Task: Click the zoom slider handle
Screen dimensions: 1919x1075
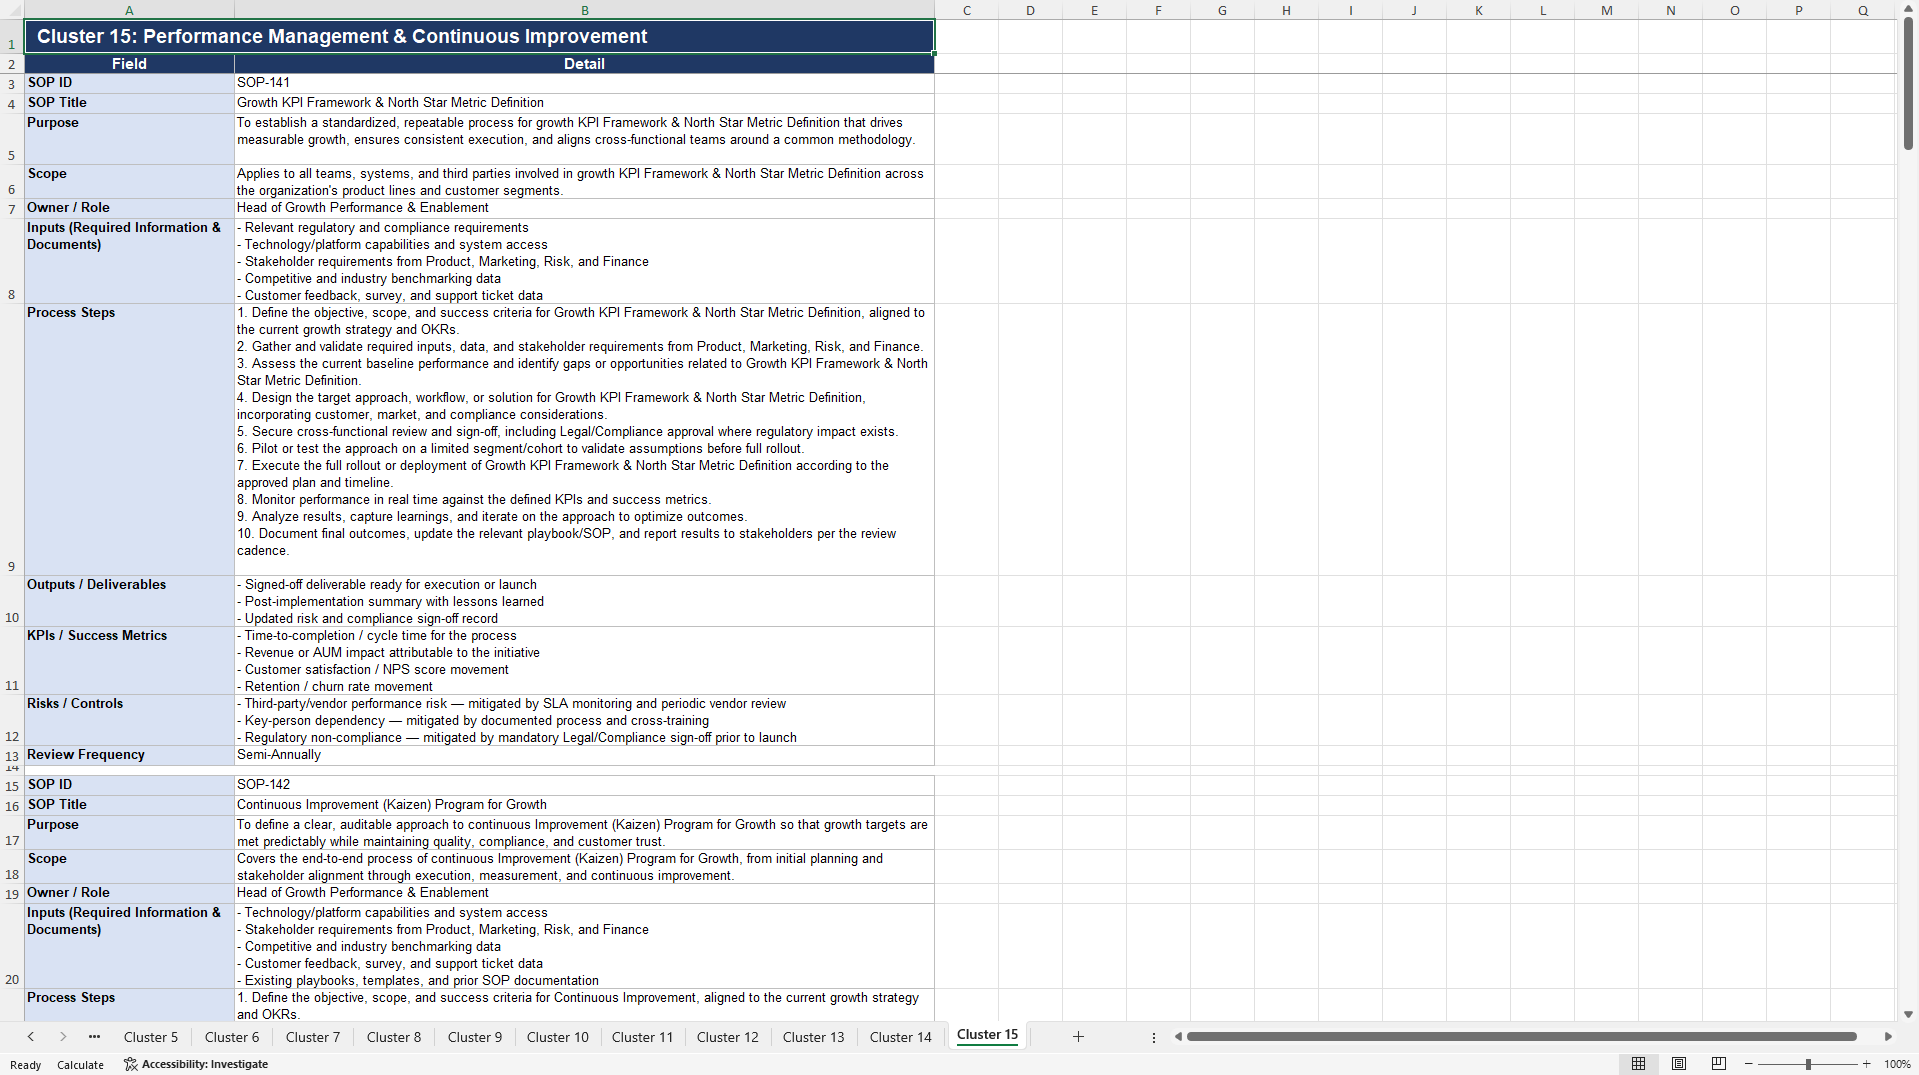Action: (x=1808, y=1064)
